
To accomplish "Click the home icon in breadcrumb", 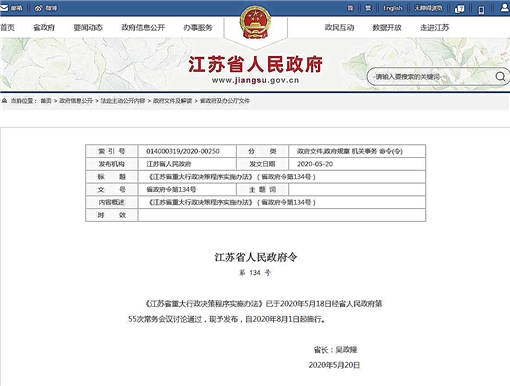I will [4, 100].
